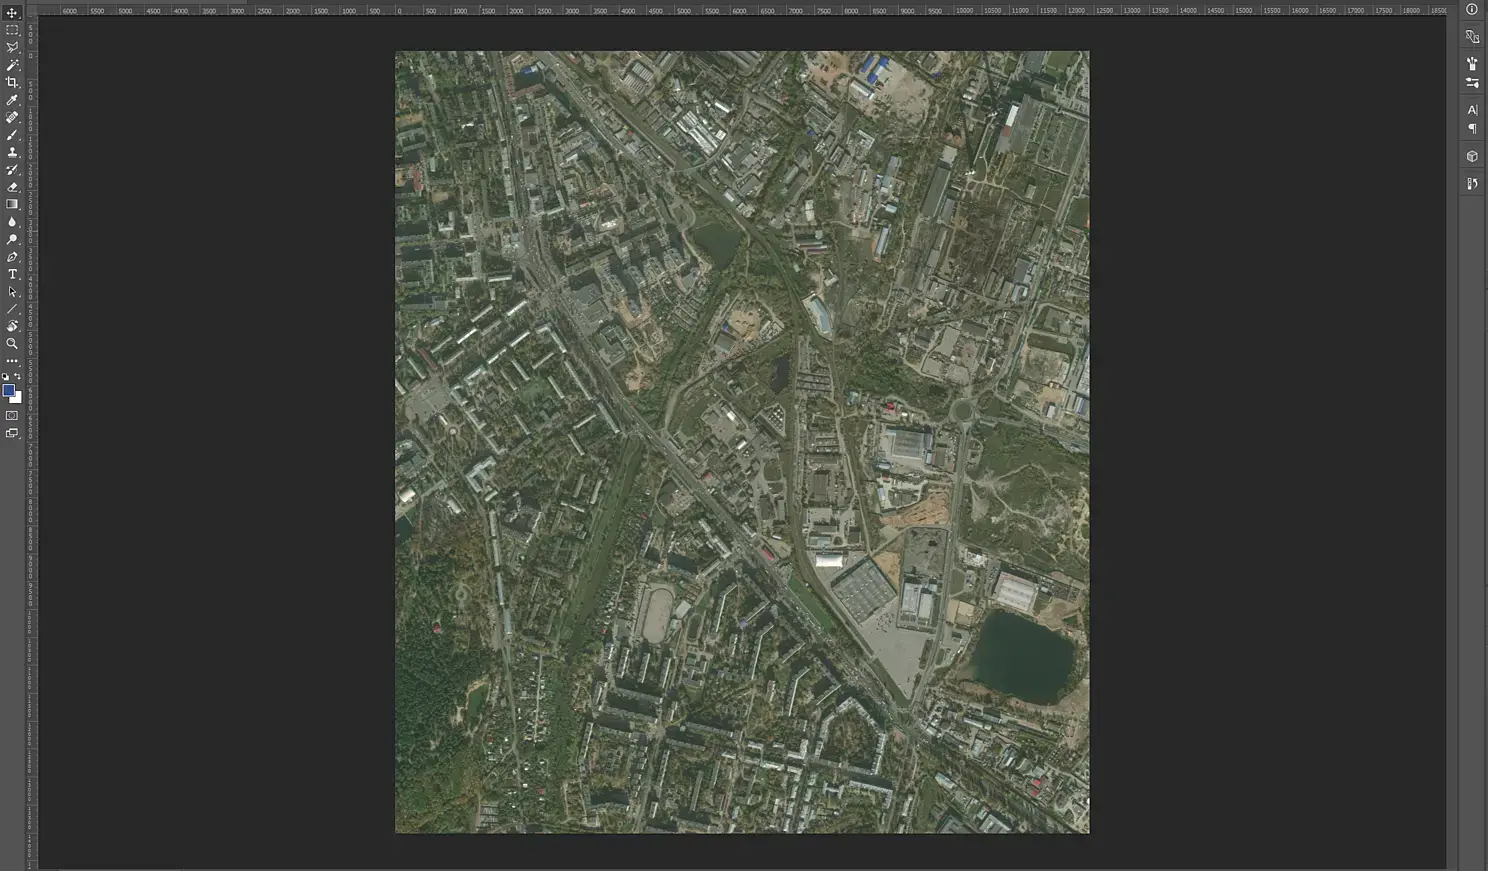This screenshot has width=1488, height=871.
Task: Click the horizontal ruler above the canvas
Action: tap(741, 10)
